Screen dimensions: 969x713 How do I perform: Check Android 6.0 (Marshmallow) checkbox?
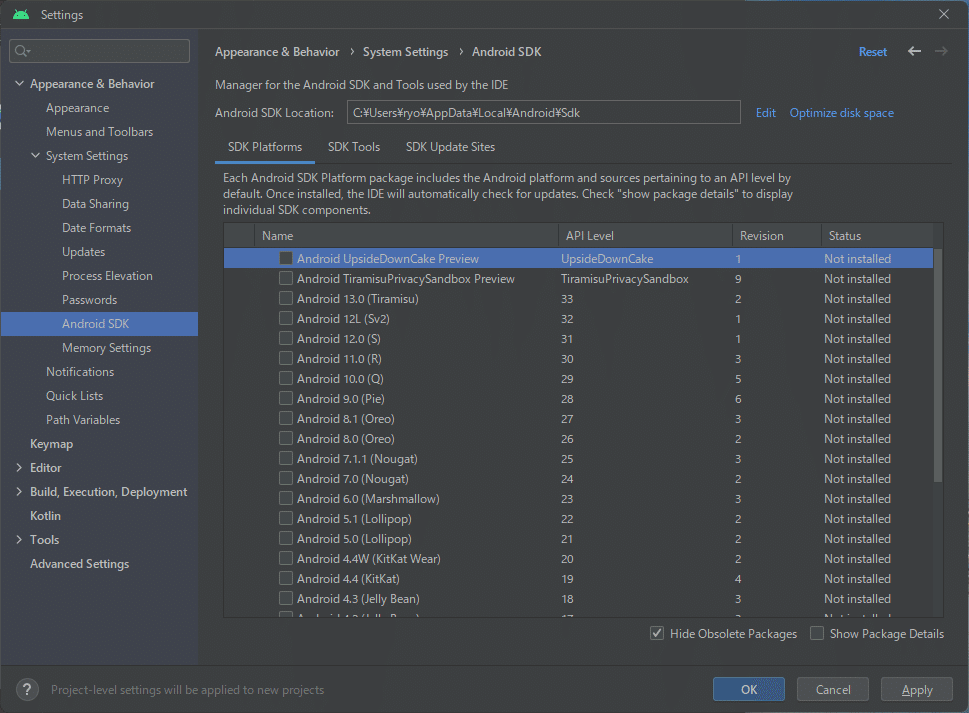coord(286,498)
